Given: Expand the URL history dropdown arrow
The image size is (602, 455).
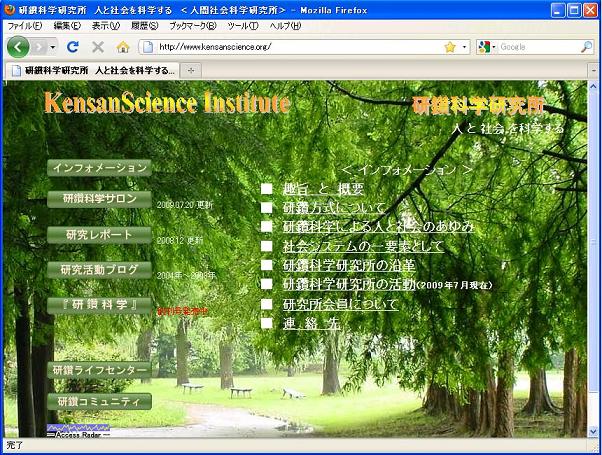Looking at the screenshot, I should click(x=464, y=47).
